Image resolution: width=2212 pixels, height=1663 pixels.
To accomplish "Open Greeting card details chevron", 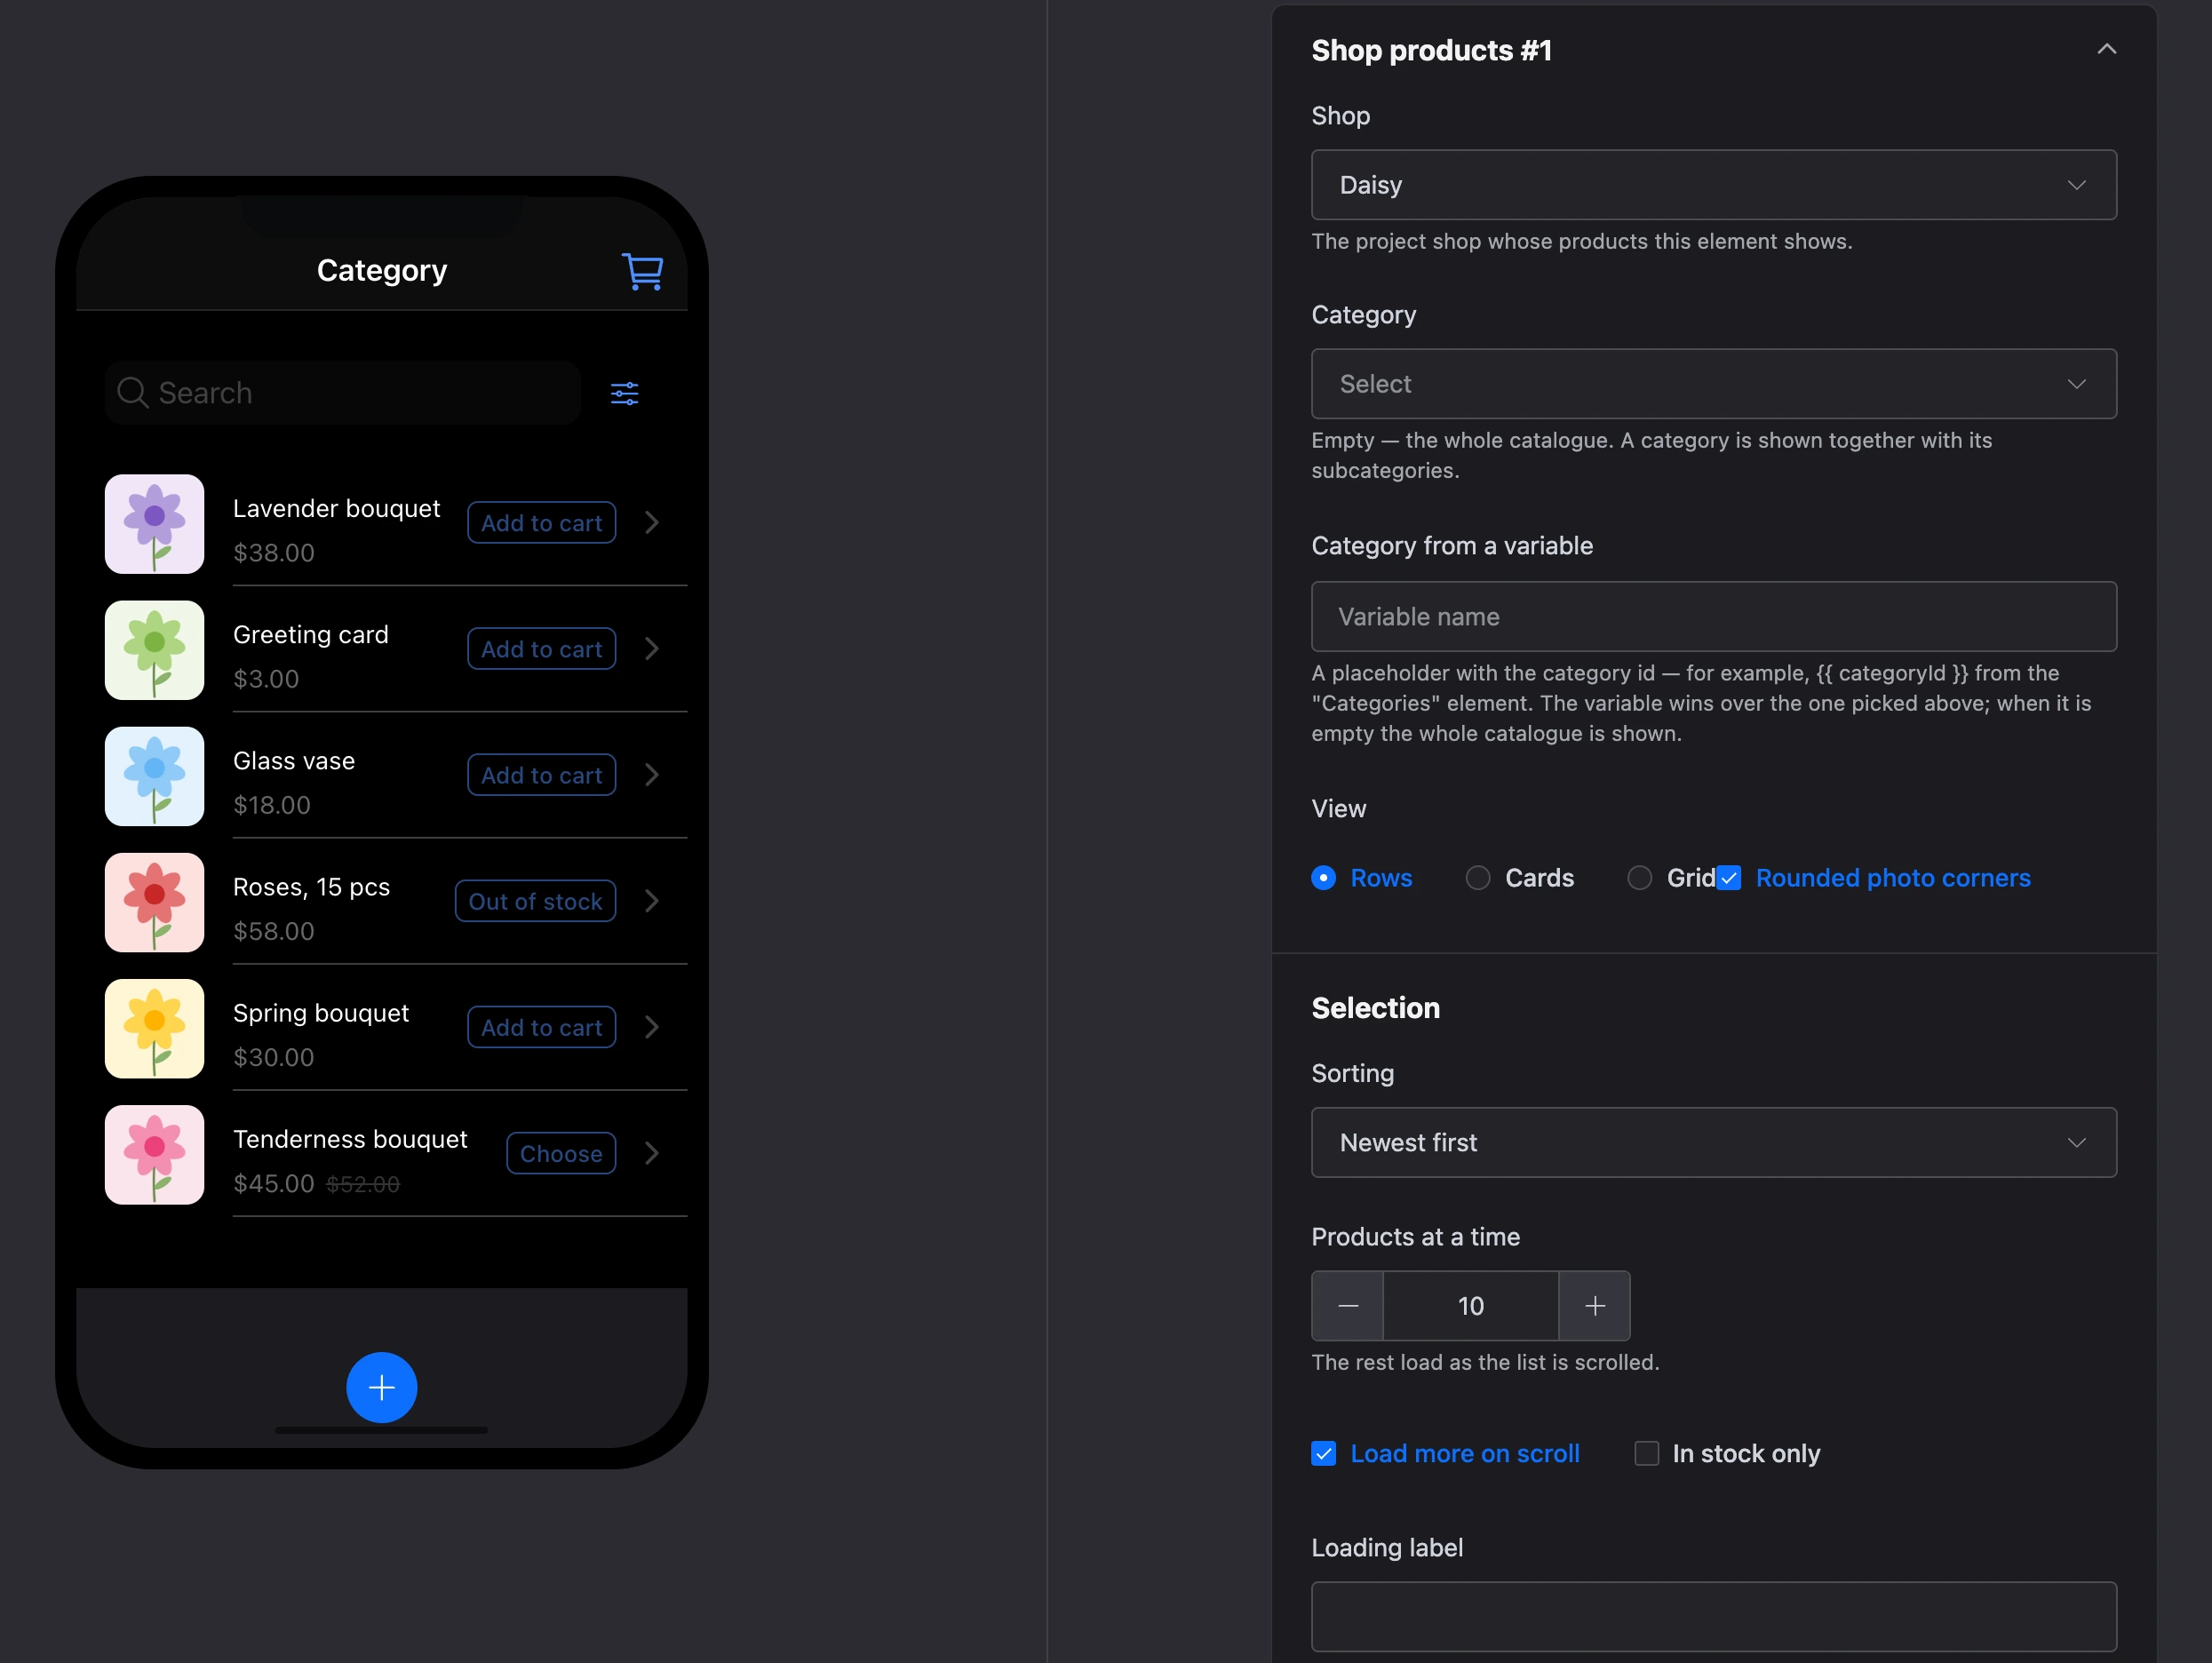I will (652, 648).
